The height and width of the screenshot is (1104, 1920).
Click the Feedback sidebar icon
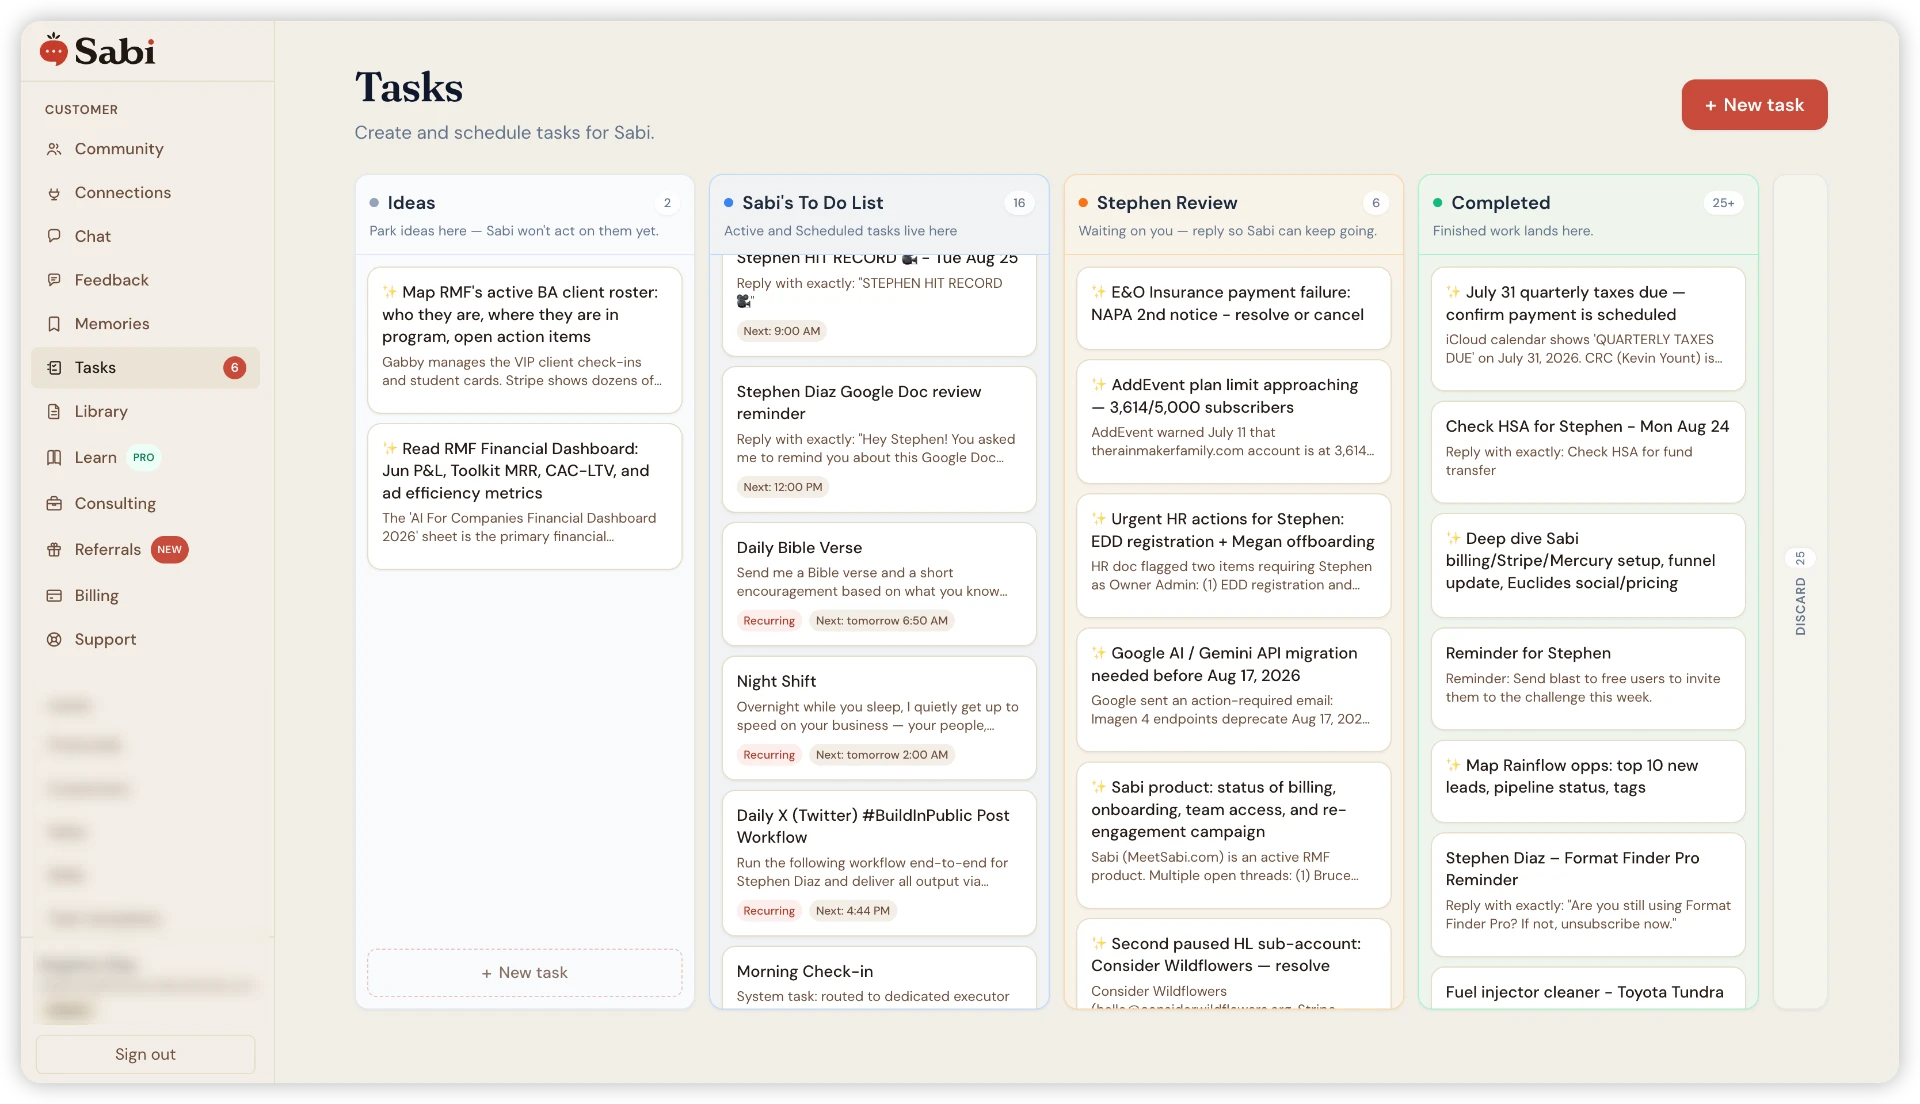[54, 280]
